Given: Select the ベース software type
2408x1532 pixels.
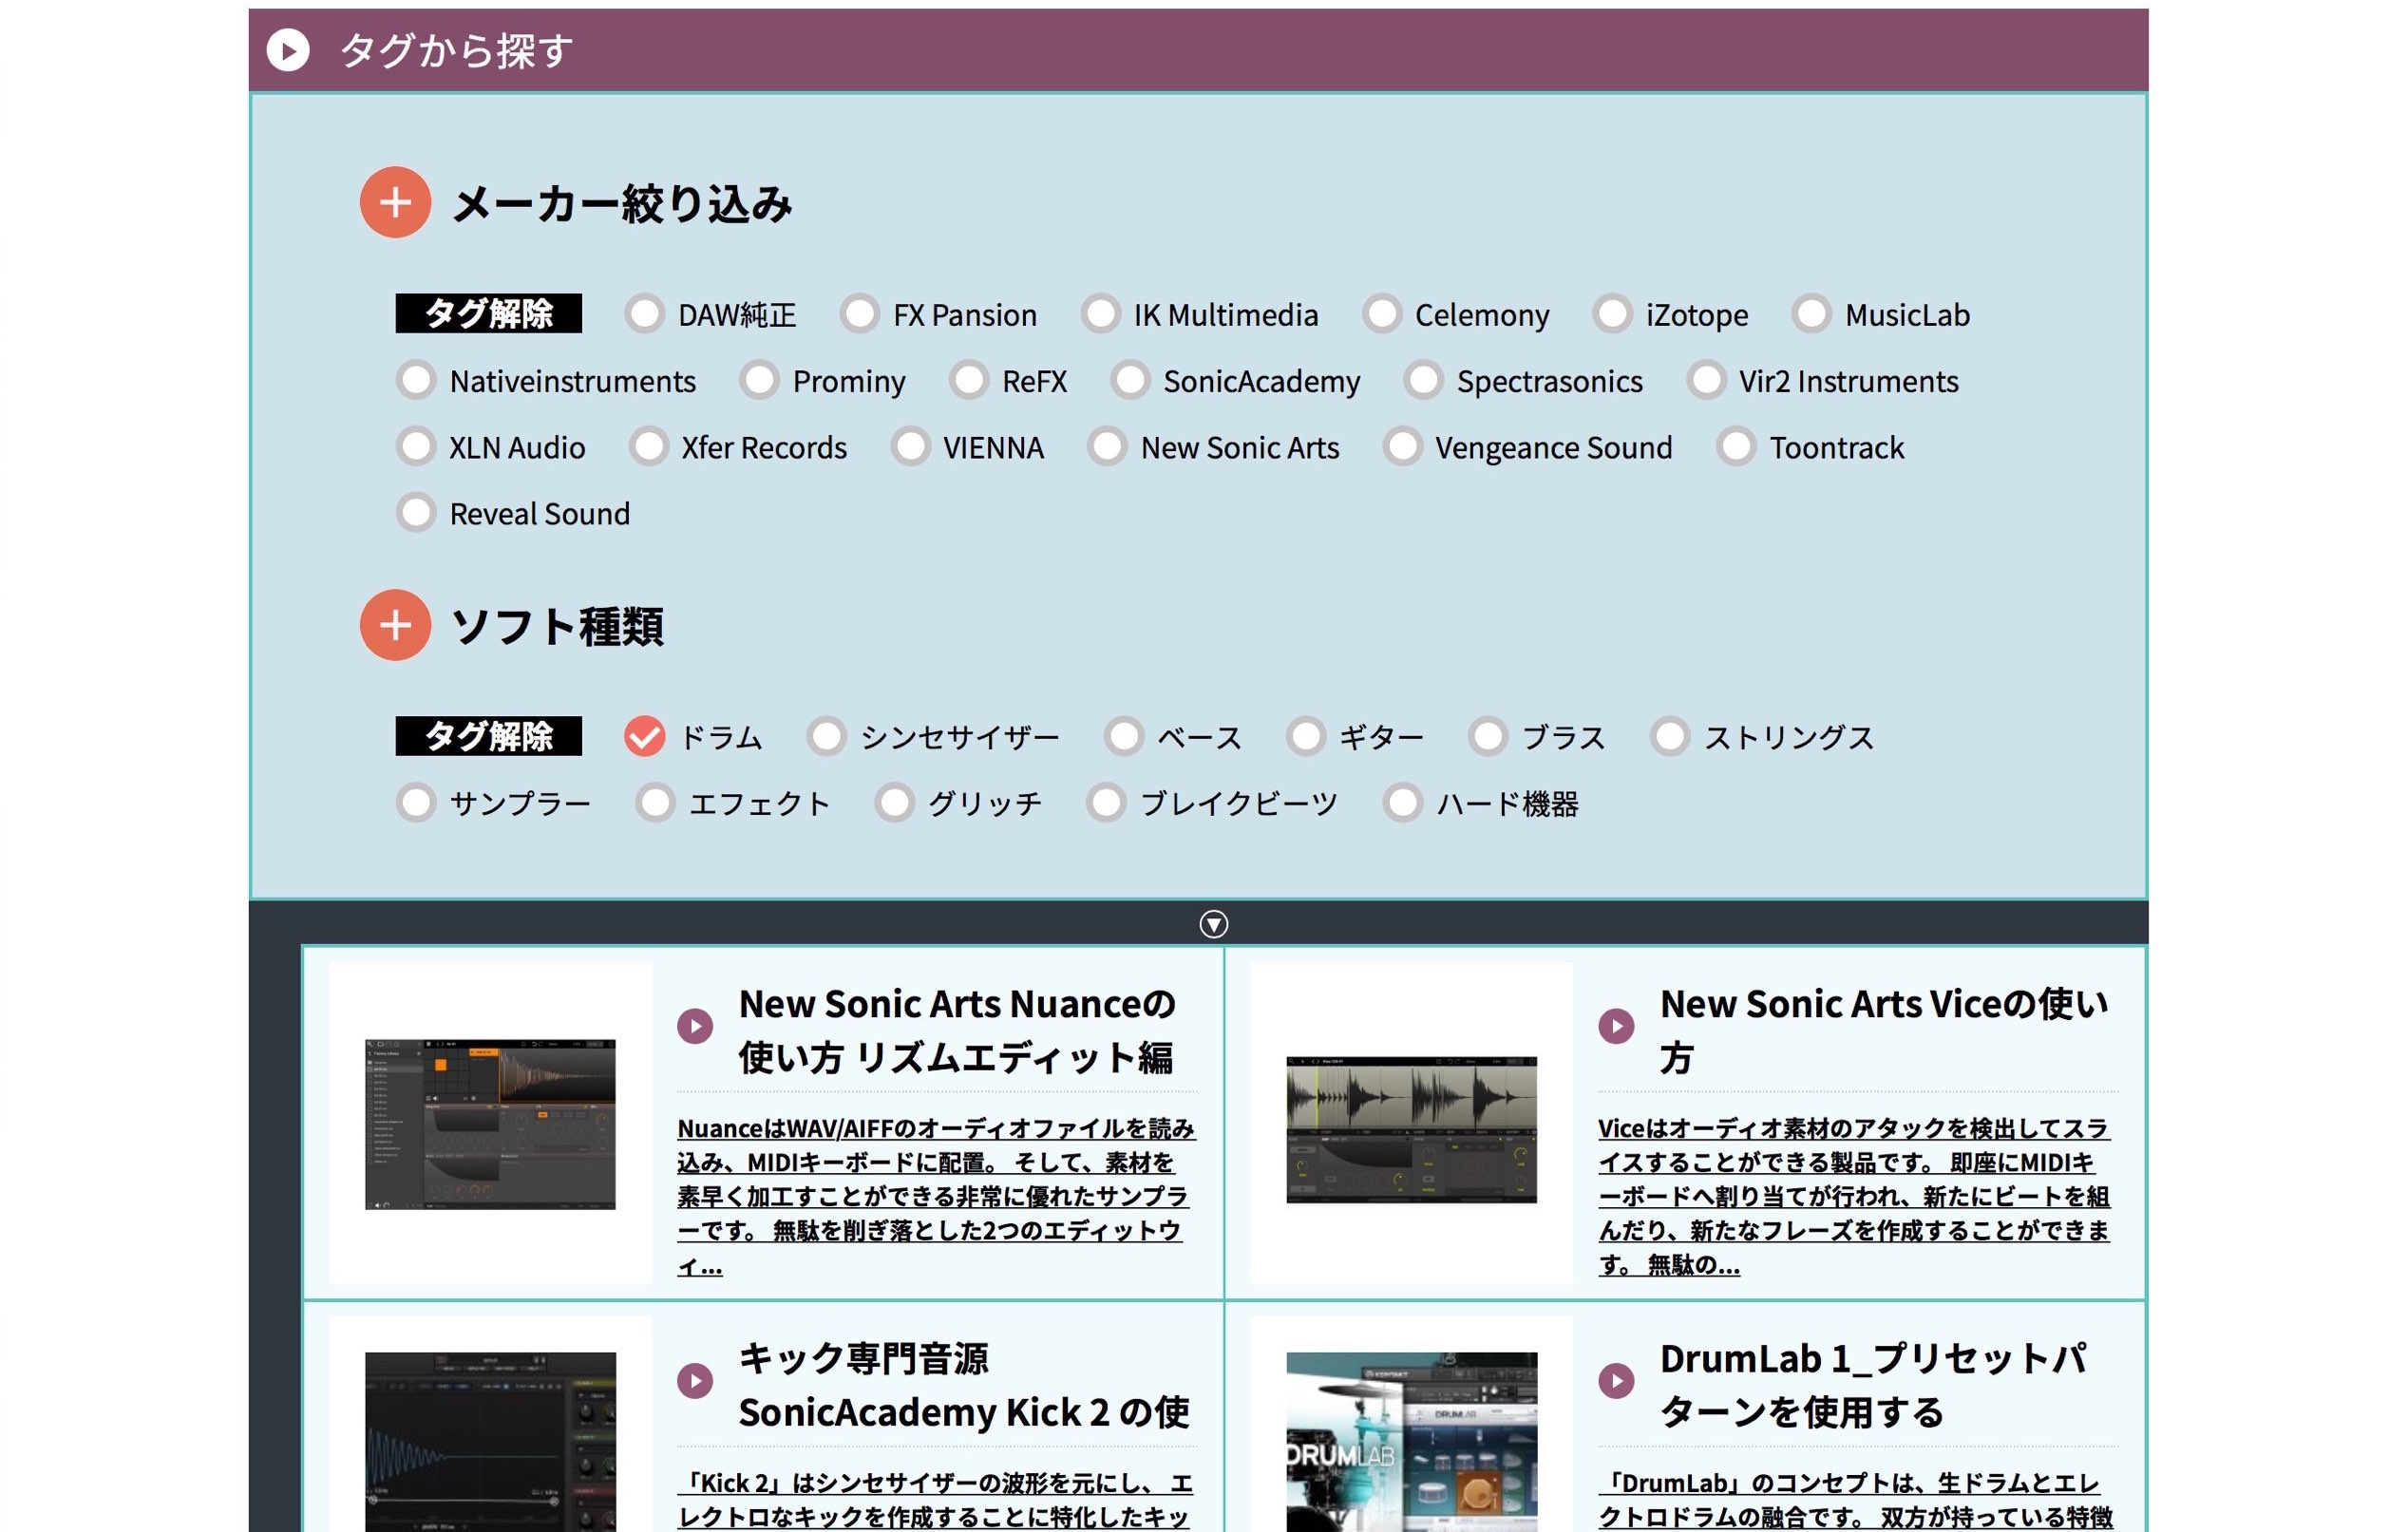Looking at the screenshot, I should 1124,736.
